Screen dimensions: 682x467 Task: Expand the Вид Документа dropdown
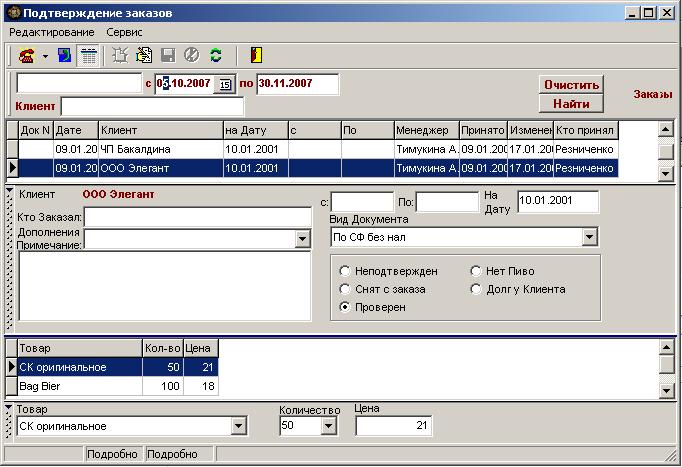coord(590,237)
